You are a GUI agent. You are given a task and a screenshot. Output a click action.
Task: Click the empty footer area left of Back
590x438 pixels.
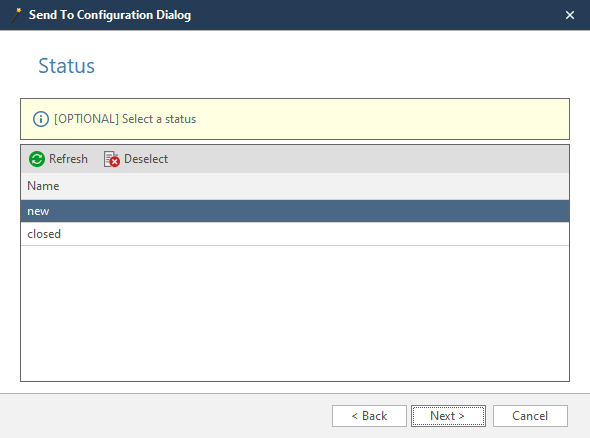[166, 416]
